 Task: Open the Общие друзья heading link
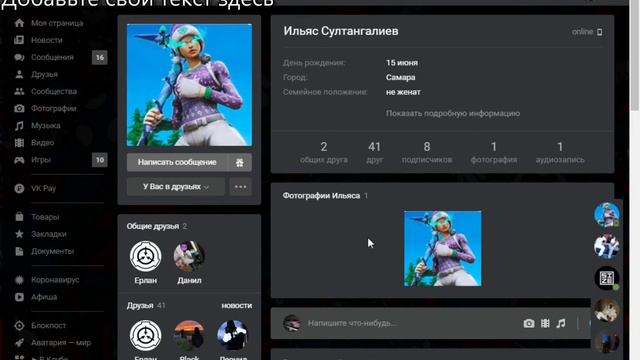153,226
